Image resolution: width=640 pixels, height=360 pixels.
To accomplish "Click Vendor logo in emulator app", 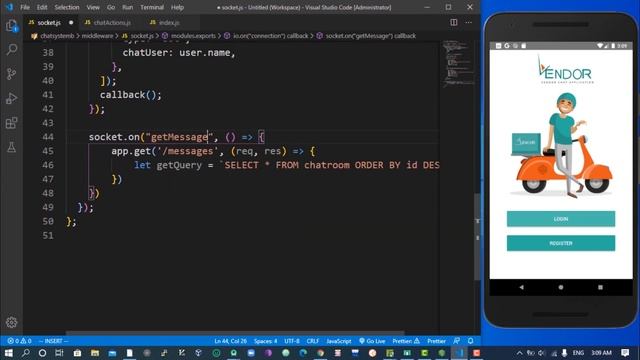I will pos(565,70).
